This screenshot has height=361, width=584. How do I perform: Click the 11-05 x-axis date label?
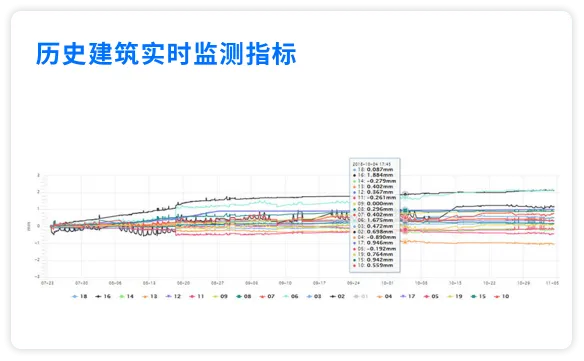pyautogui.click(x=552, y=283)
